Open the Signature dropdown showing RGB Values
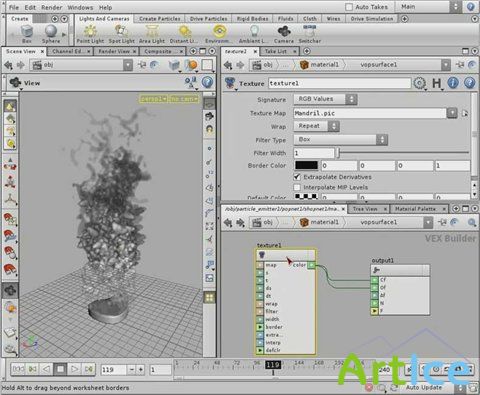The width and height of the screenshot is (480, 395). (x=325, y=99)
